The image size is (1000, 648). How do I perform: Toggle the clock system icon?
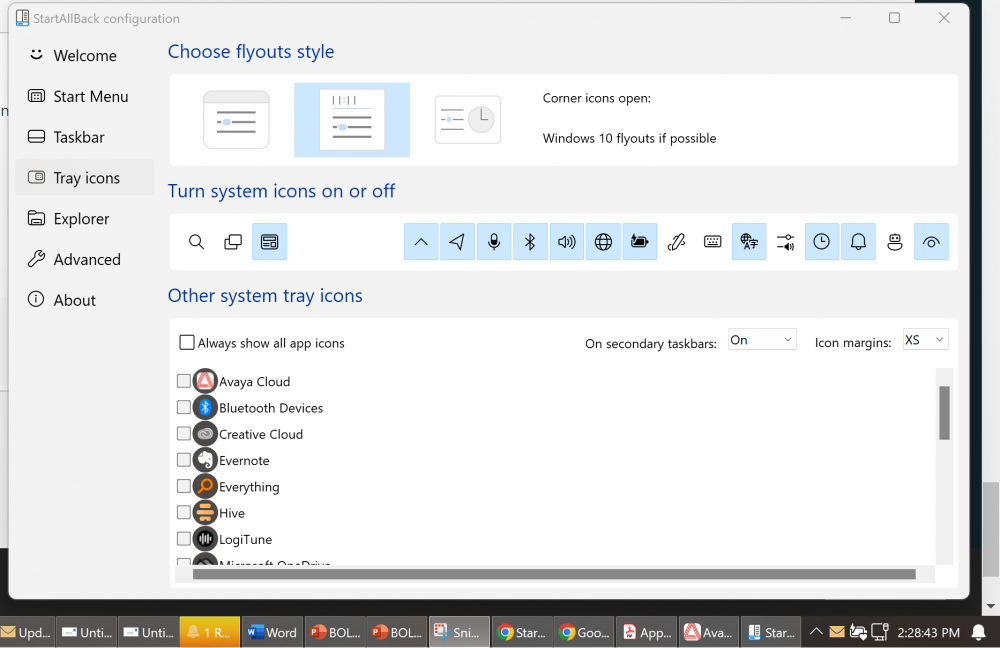tap(821, 242)
